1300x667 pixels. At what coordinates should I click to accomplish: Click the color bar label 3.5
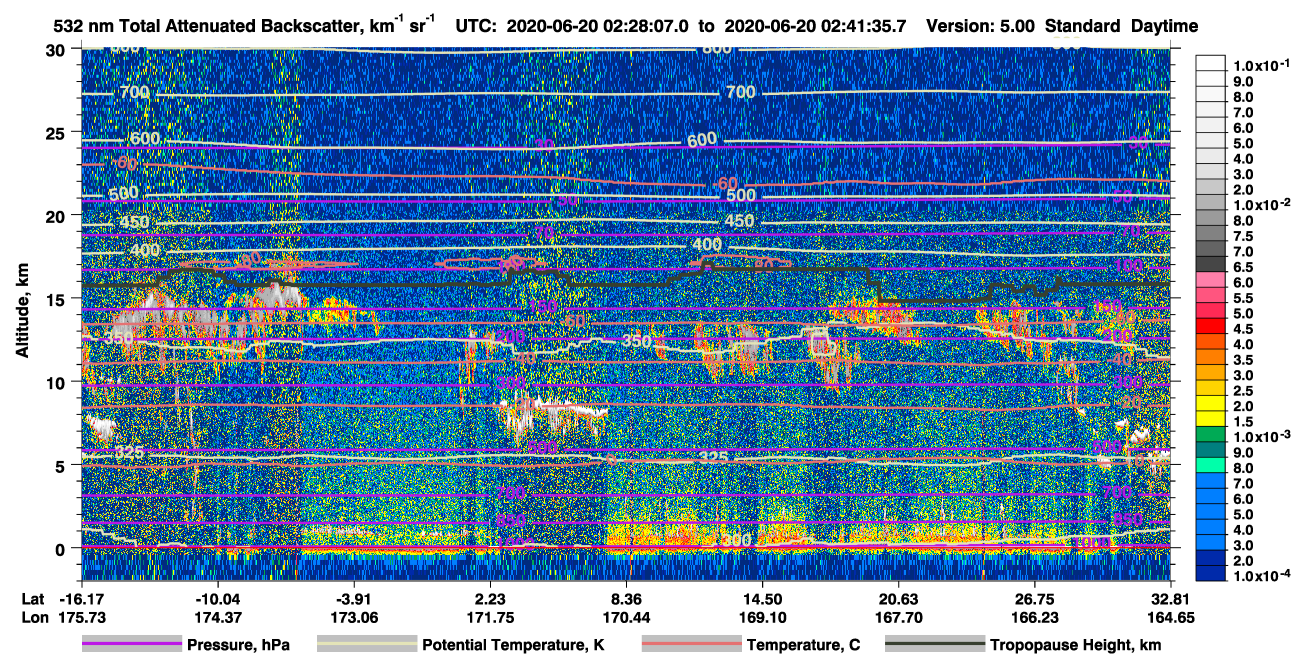tap(1242, 359)
